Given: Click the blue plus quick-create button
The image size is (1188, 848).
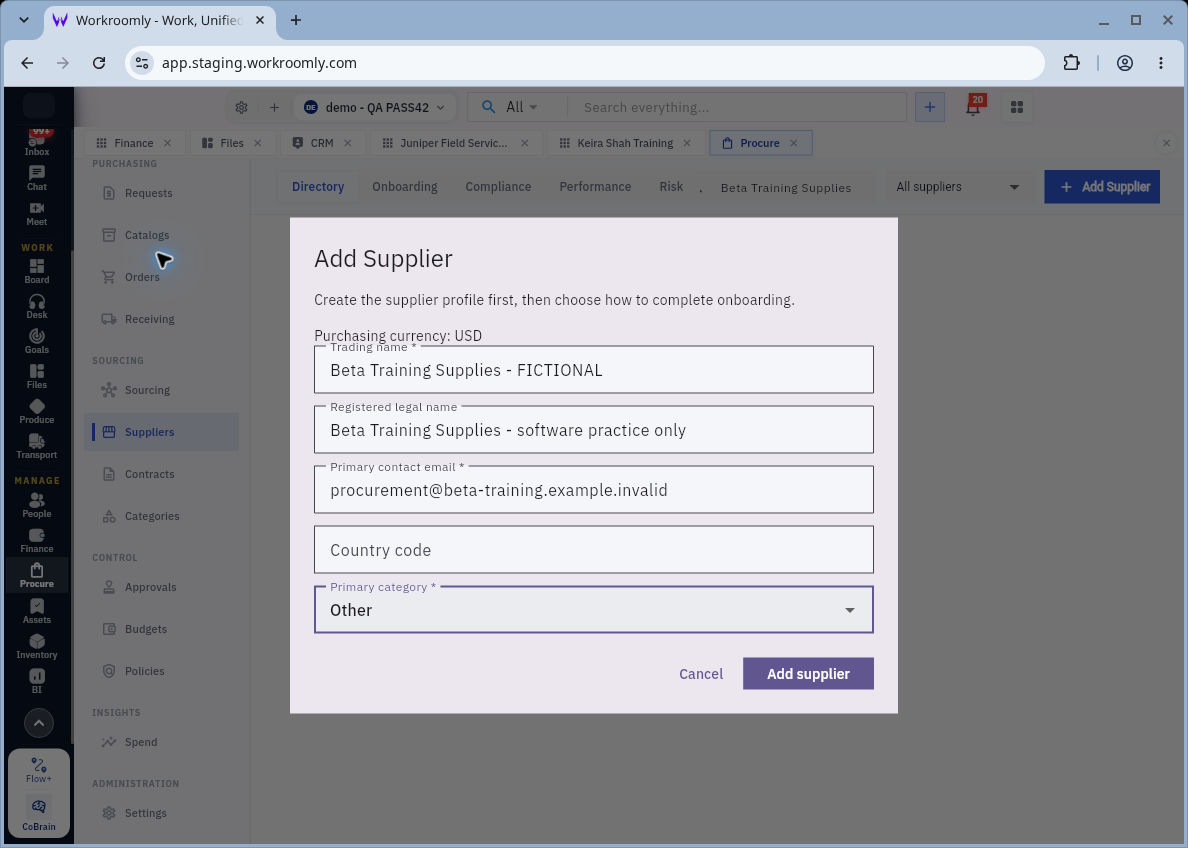Looking at the screenshot, I should point(930,107).
